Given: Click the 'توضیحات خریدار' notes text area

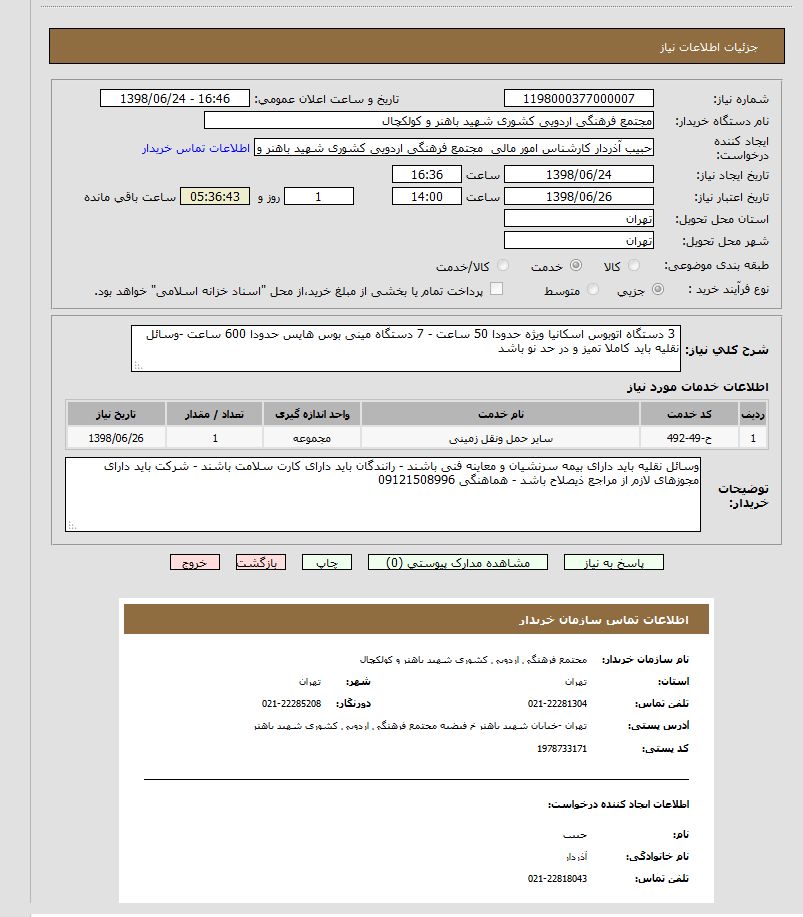Looking at the screenshot, I should [x=383, y=494].
